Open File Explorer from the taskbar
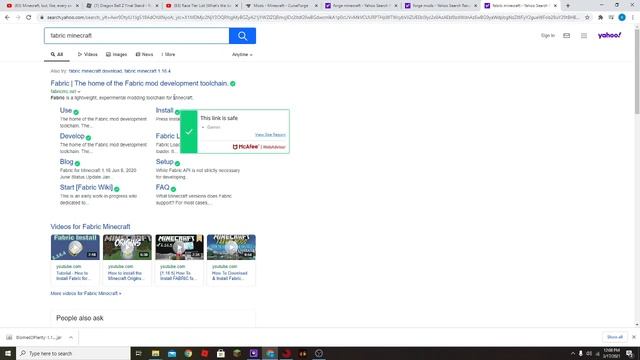640x360 pixels. [156, 353]
